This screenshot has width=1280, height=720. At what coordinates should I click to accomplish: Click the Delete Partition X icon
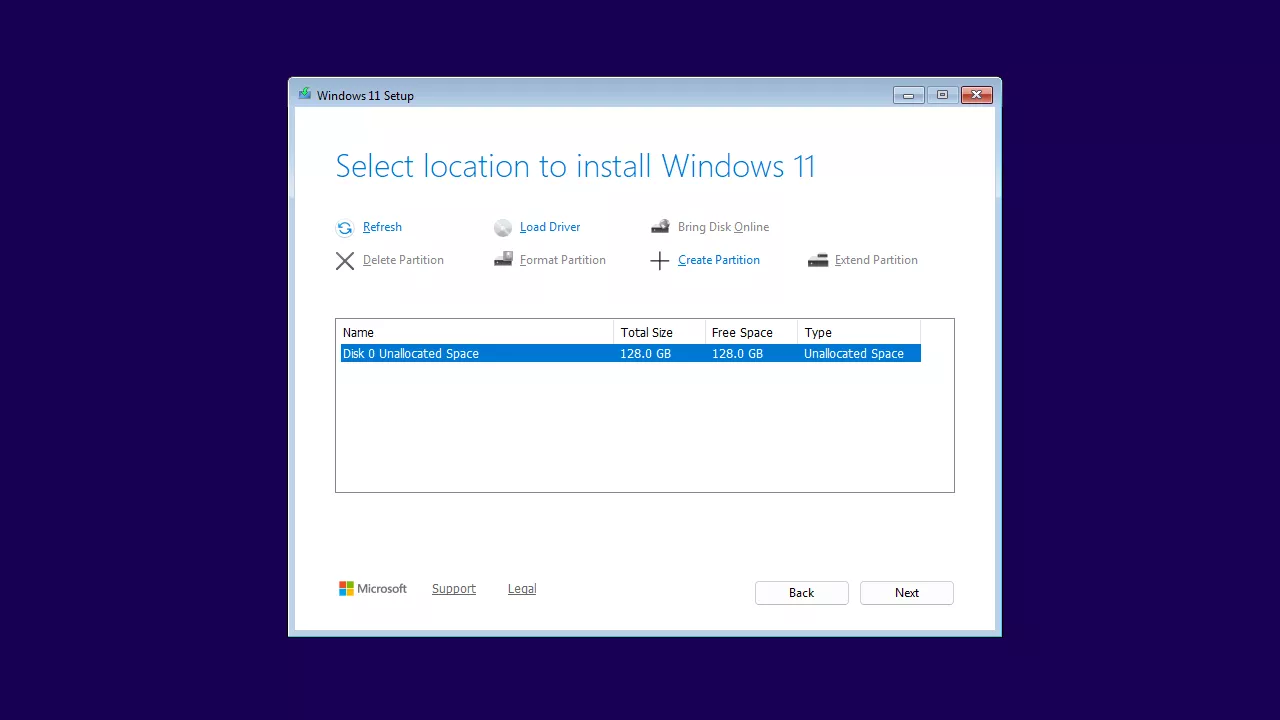(x=345, y=260)
